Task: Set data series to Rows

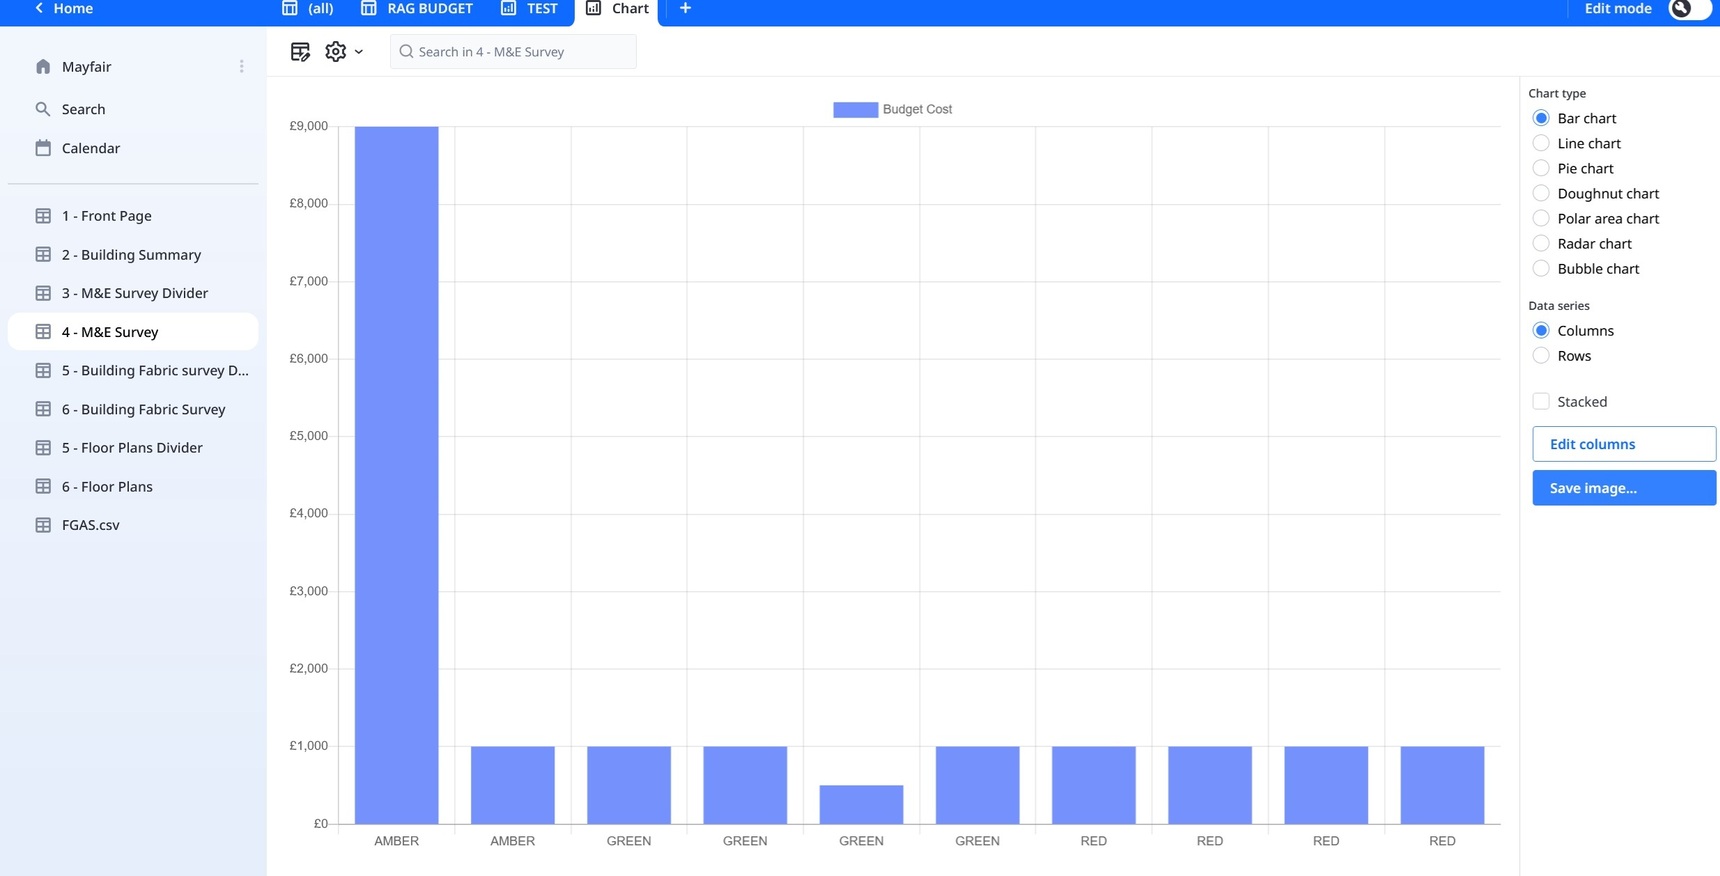Action: click(1541, 355)
